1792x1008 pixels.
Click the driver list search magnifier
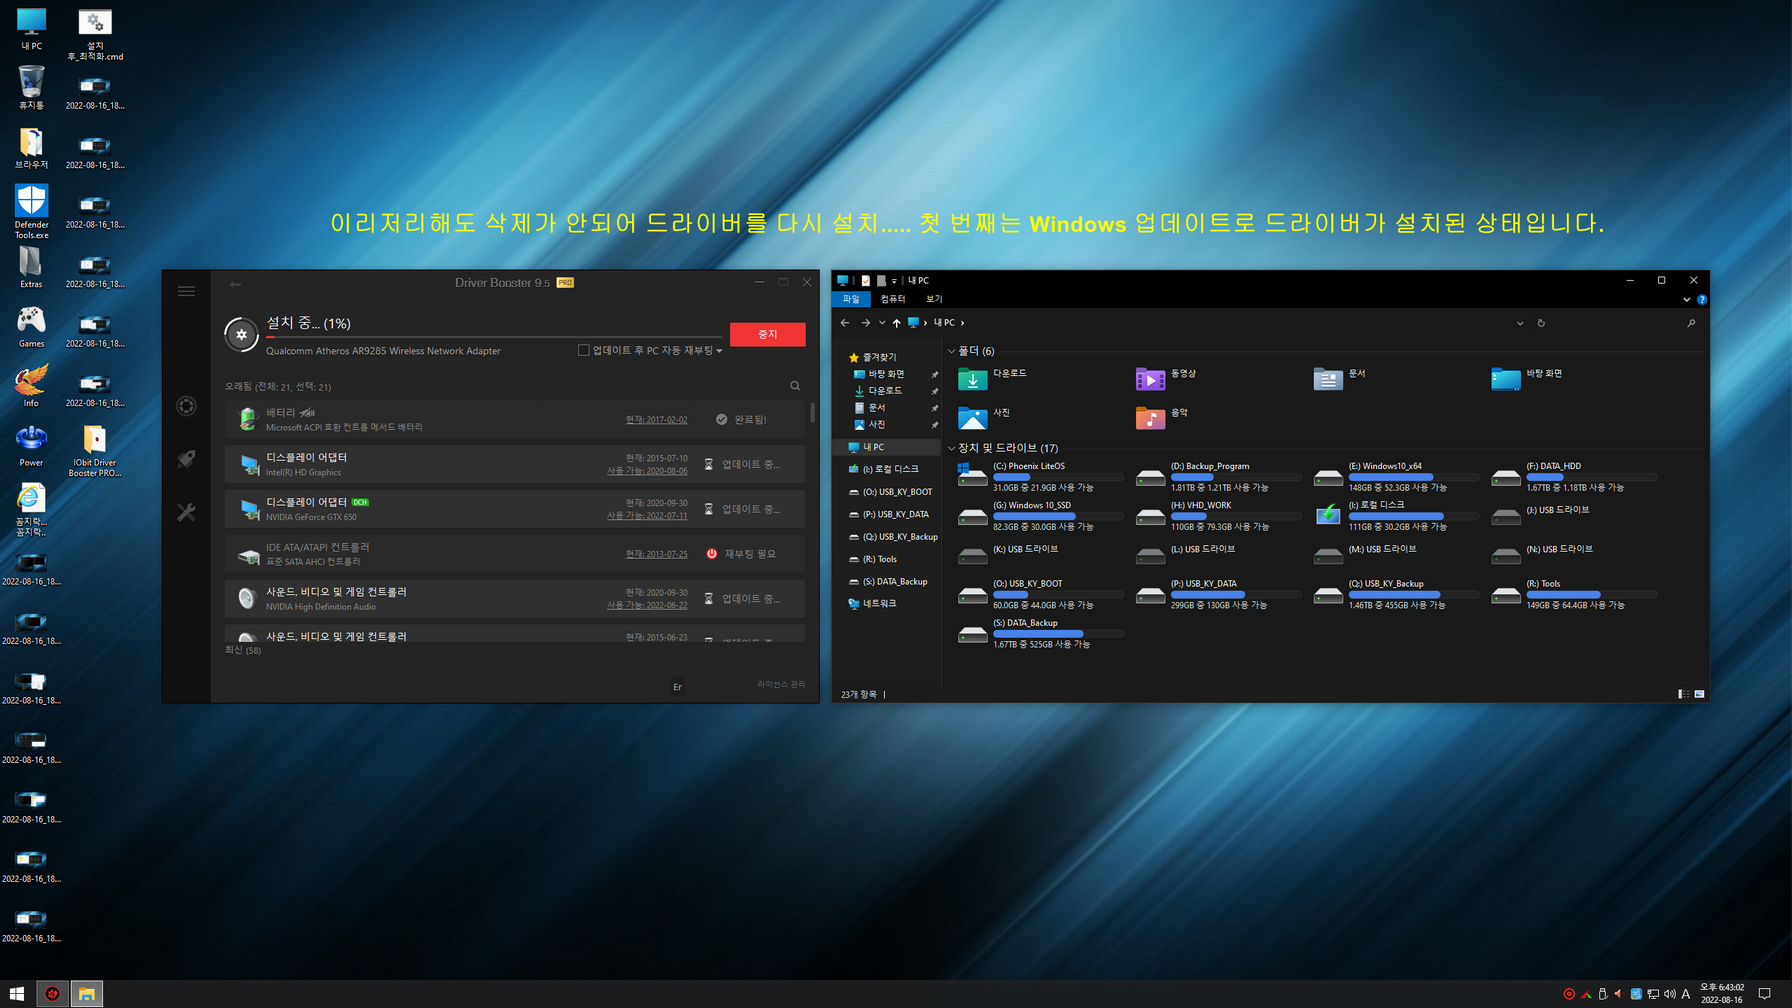[x=795, y=386]
